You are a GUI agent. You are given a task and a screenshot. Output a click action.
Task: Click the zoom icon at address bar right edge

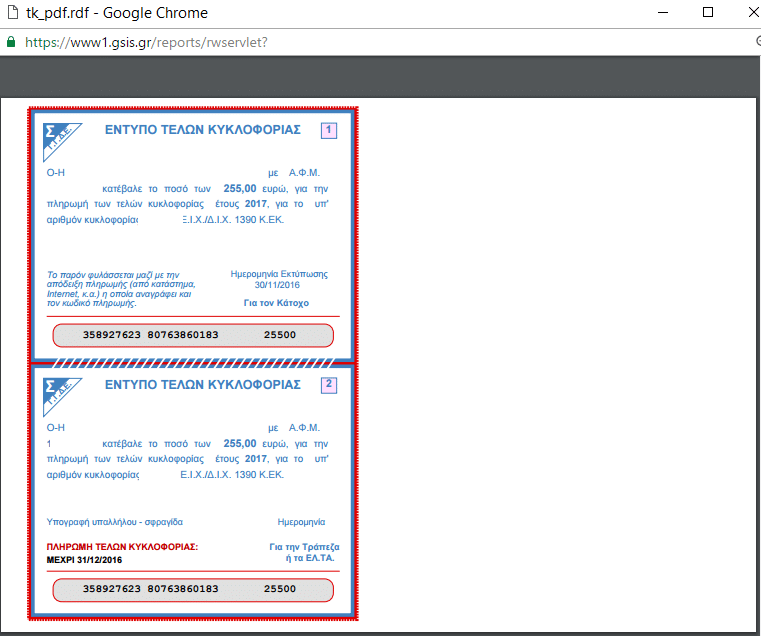click(x=756, y=43)
